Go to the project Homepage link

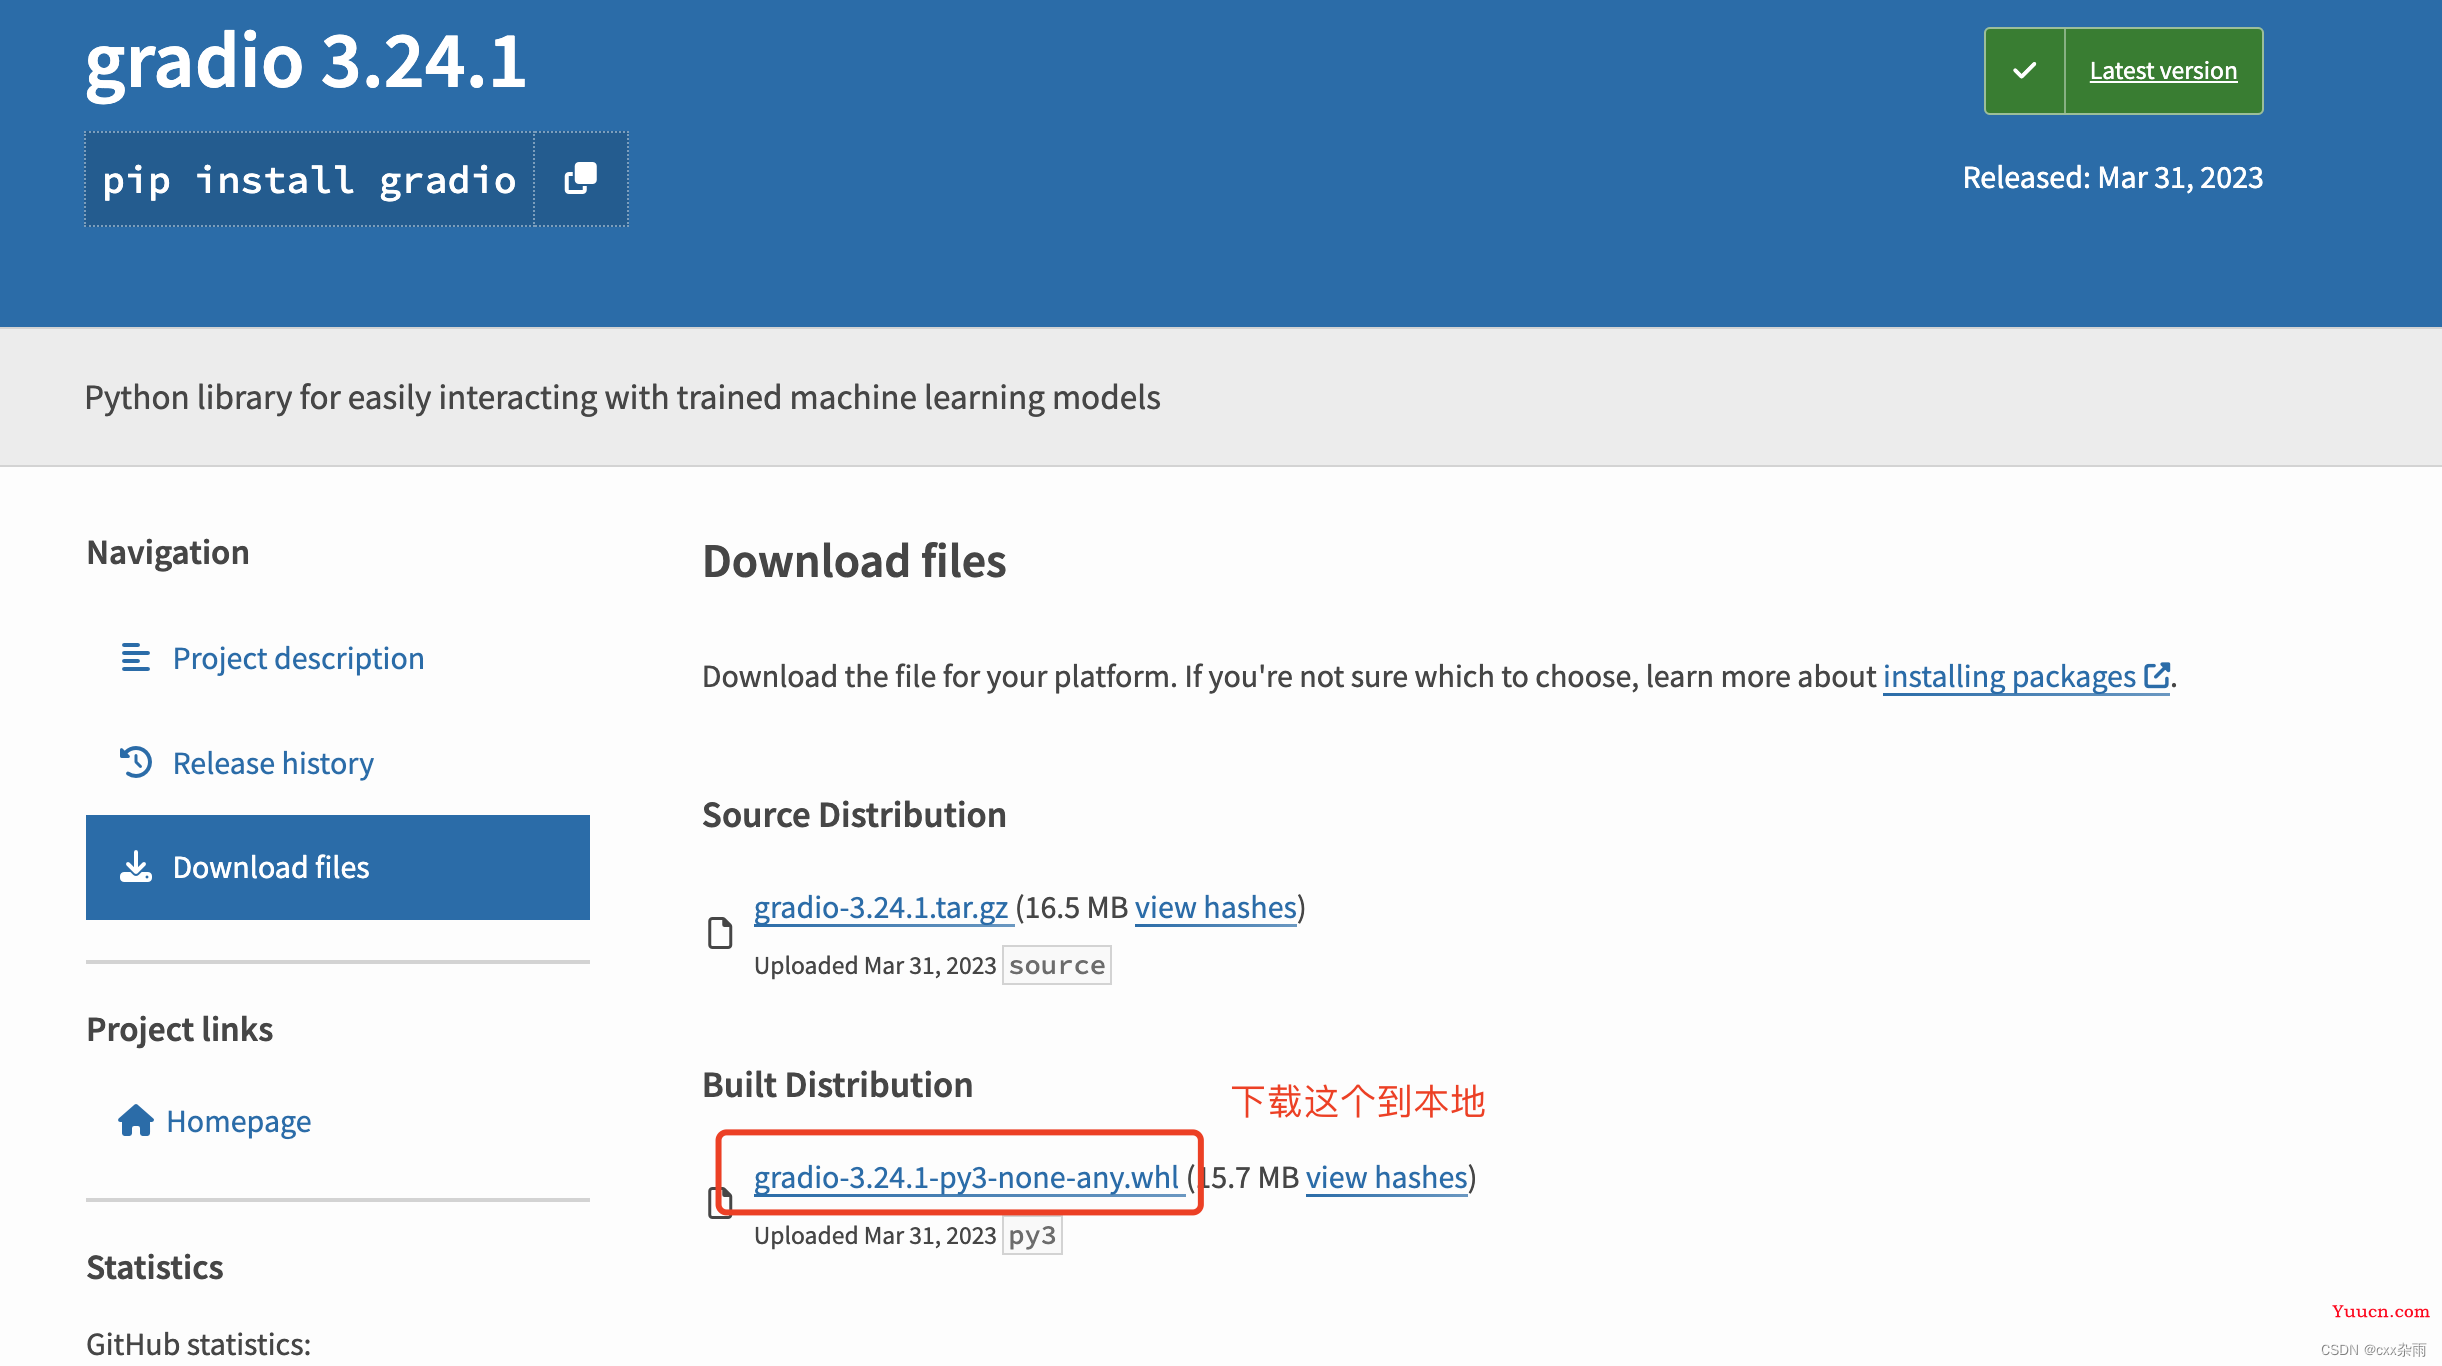[238, 1121]
